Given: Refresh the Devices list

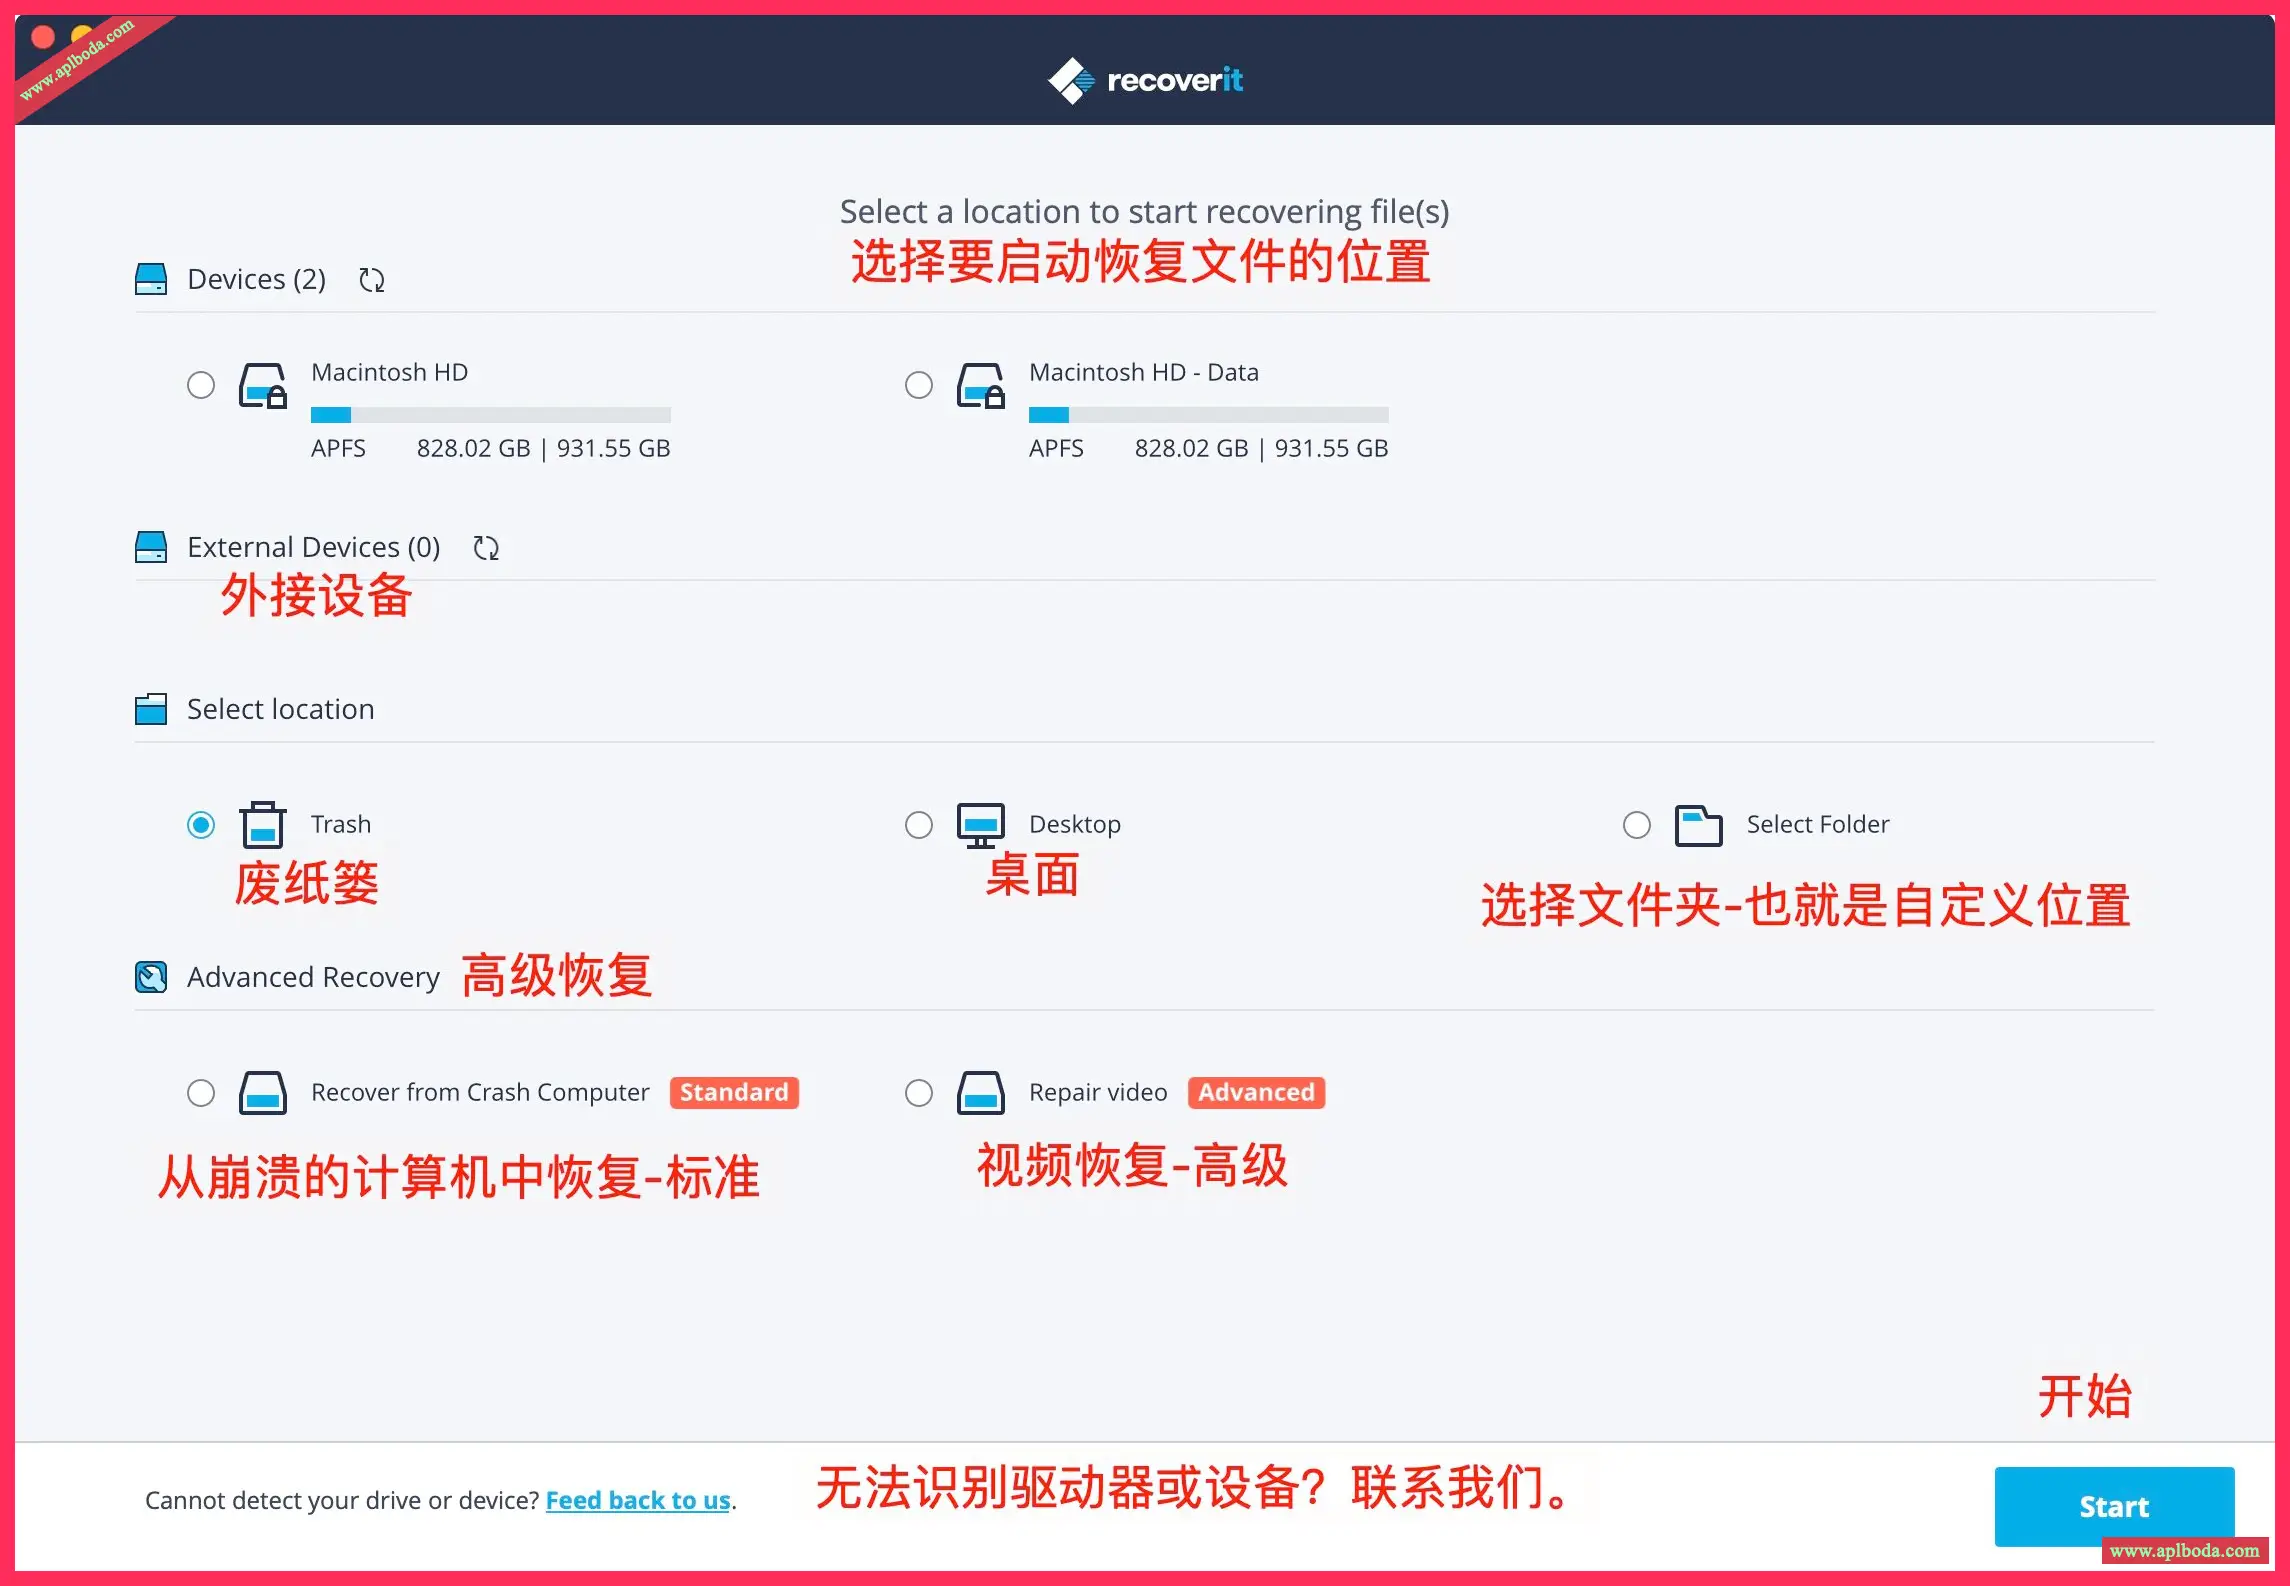Looking at the screenshot, I should pyautogui.click(x=372, y=280).
